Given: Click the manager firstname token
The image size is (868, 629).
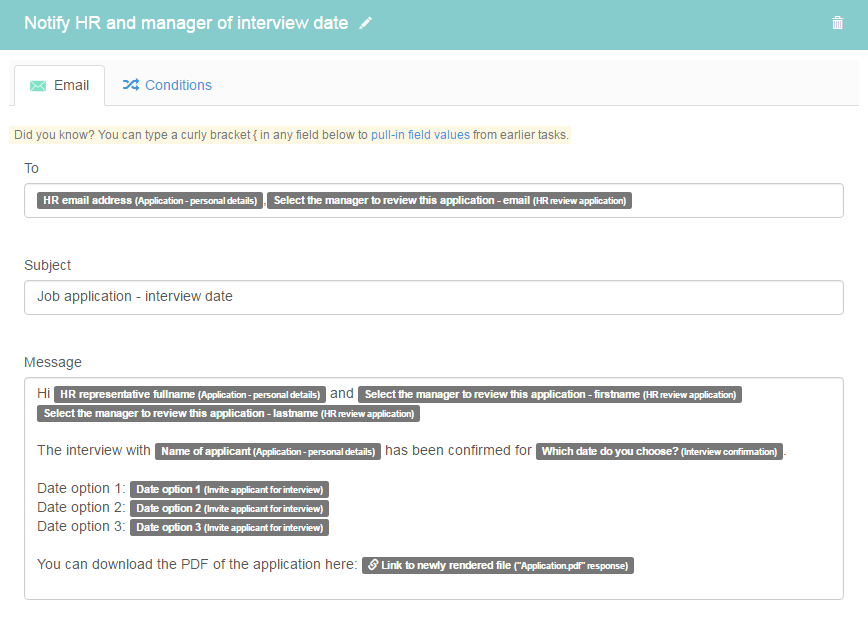Looking at the screenshot, I should coord(550,395).
